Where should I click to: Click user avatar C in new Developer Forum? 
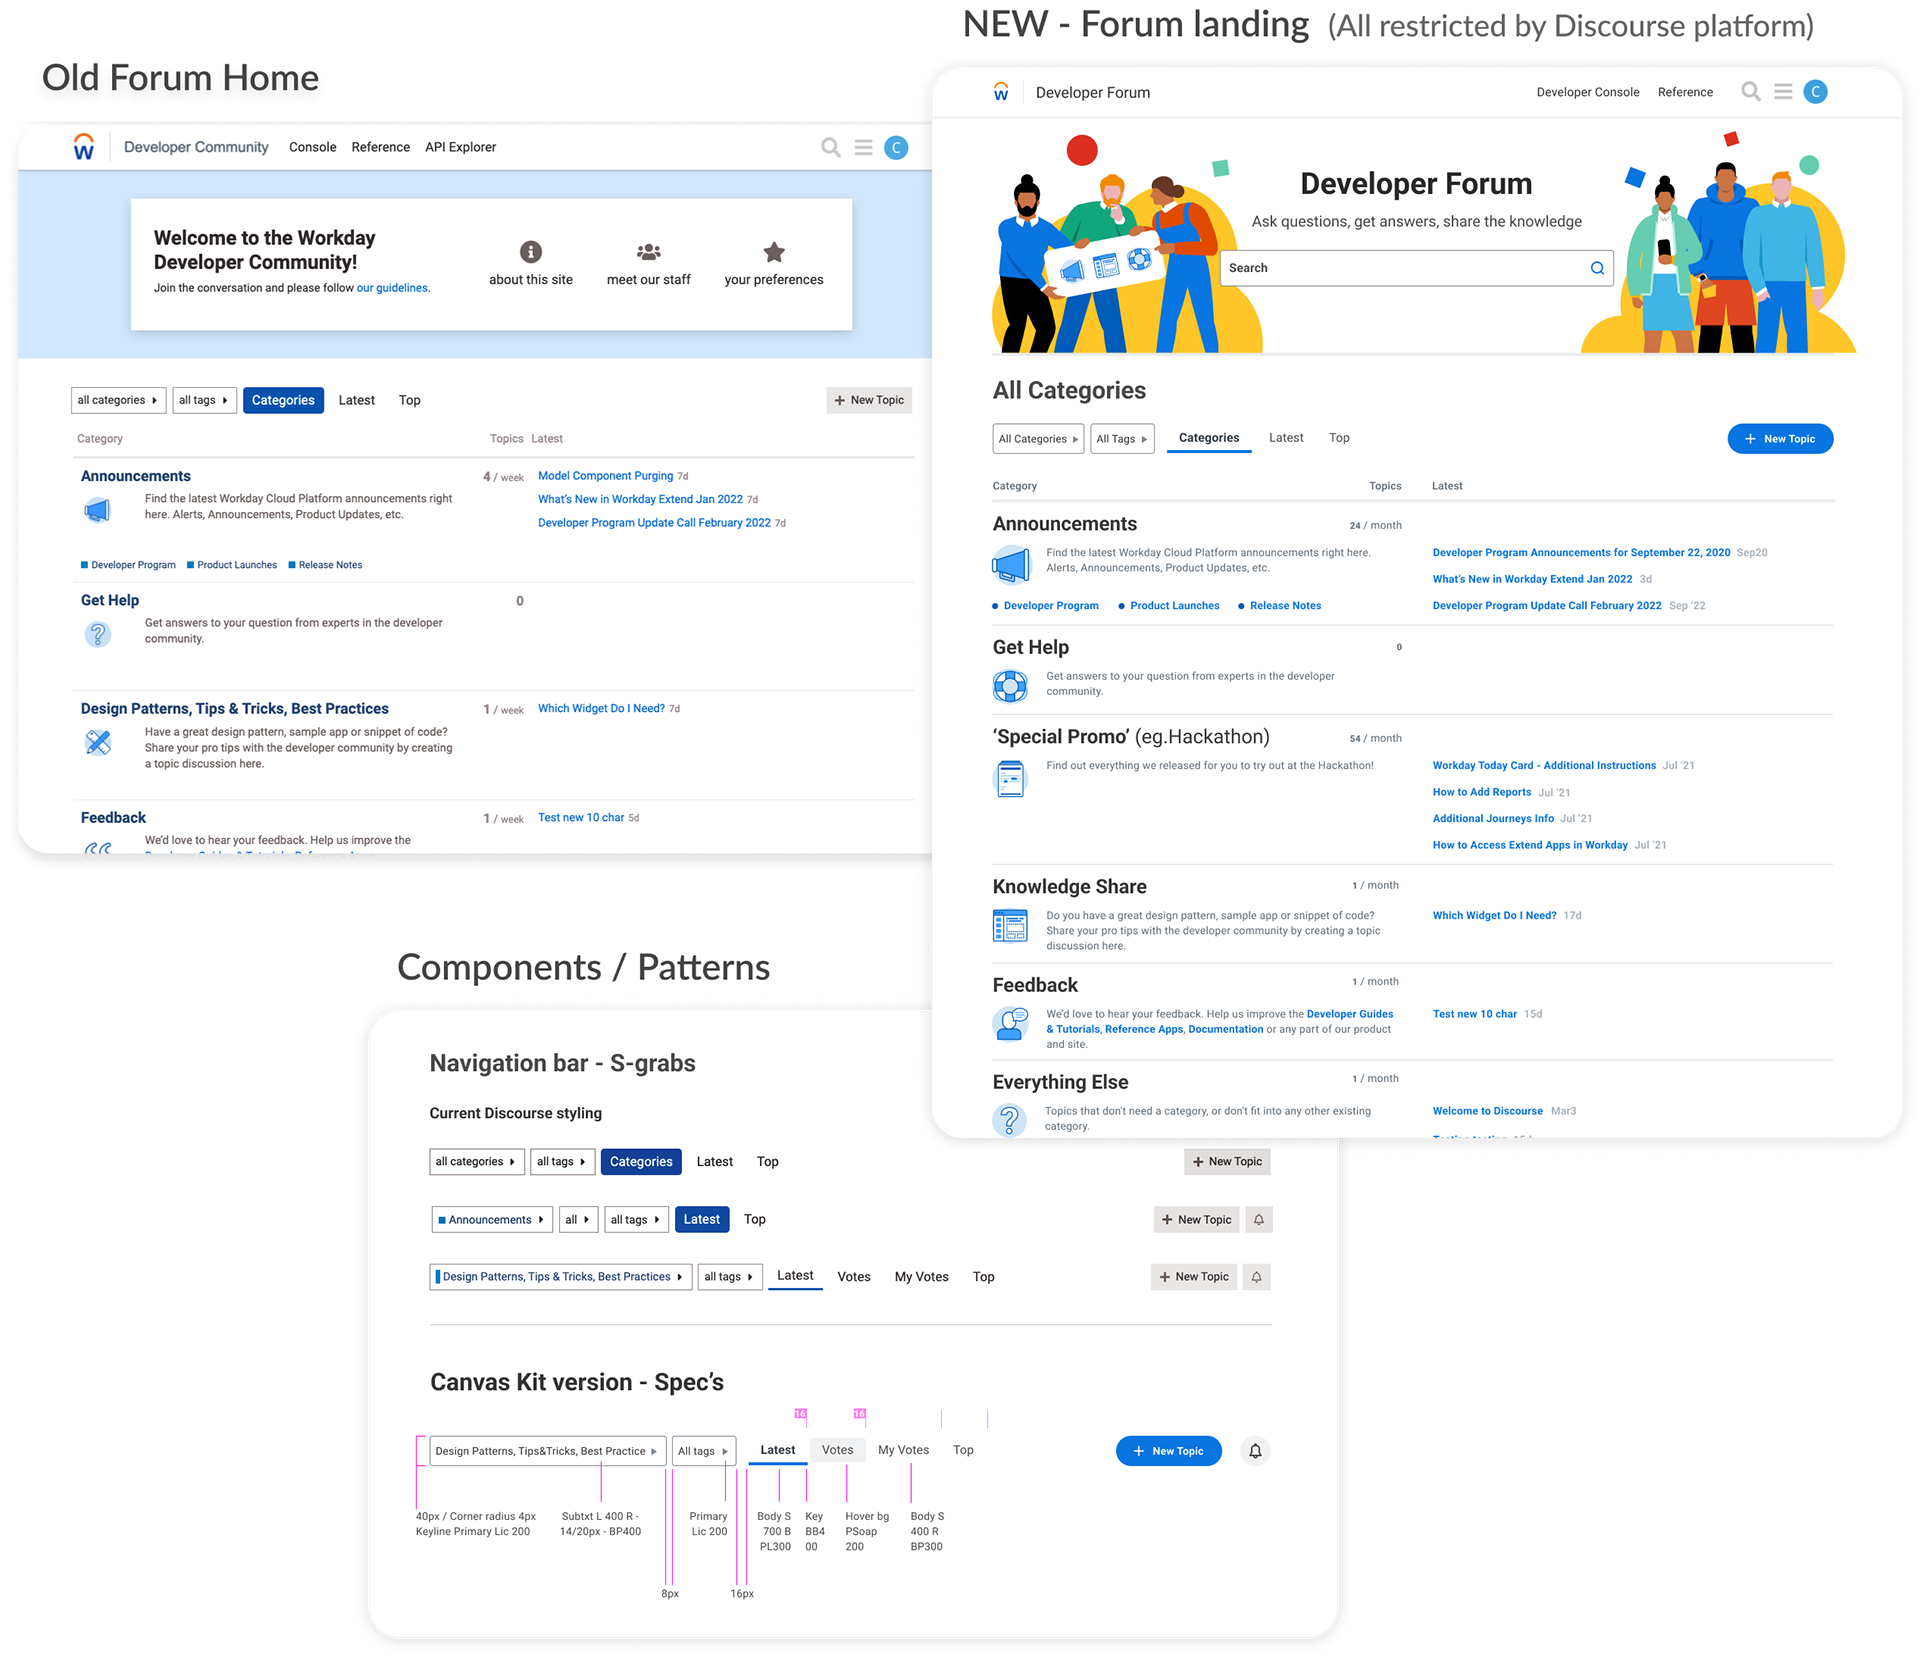[x=1816, y=92]
